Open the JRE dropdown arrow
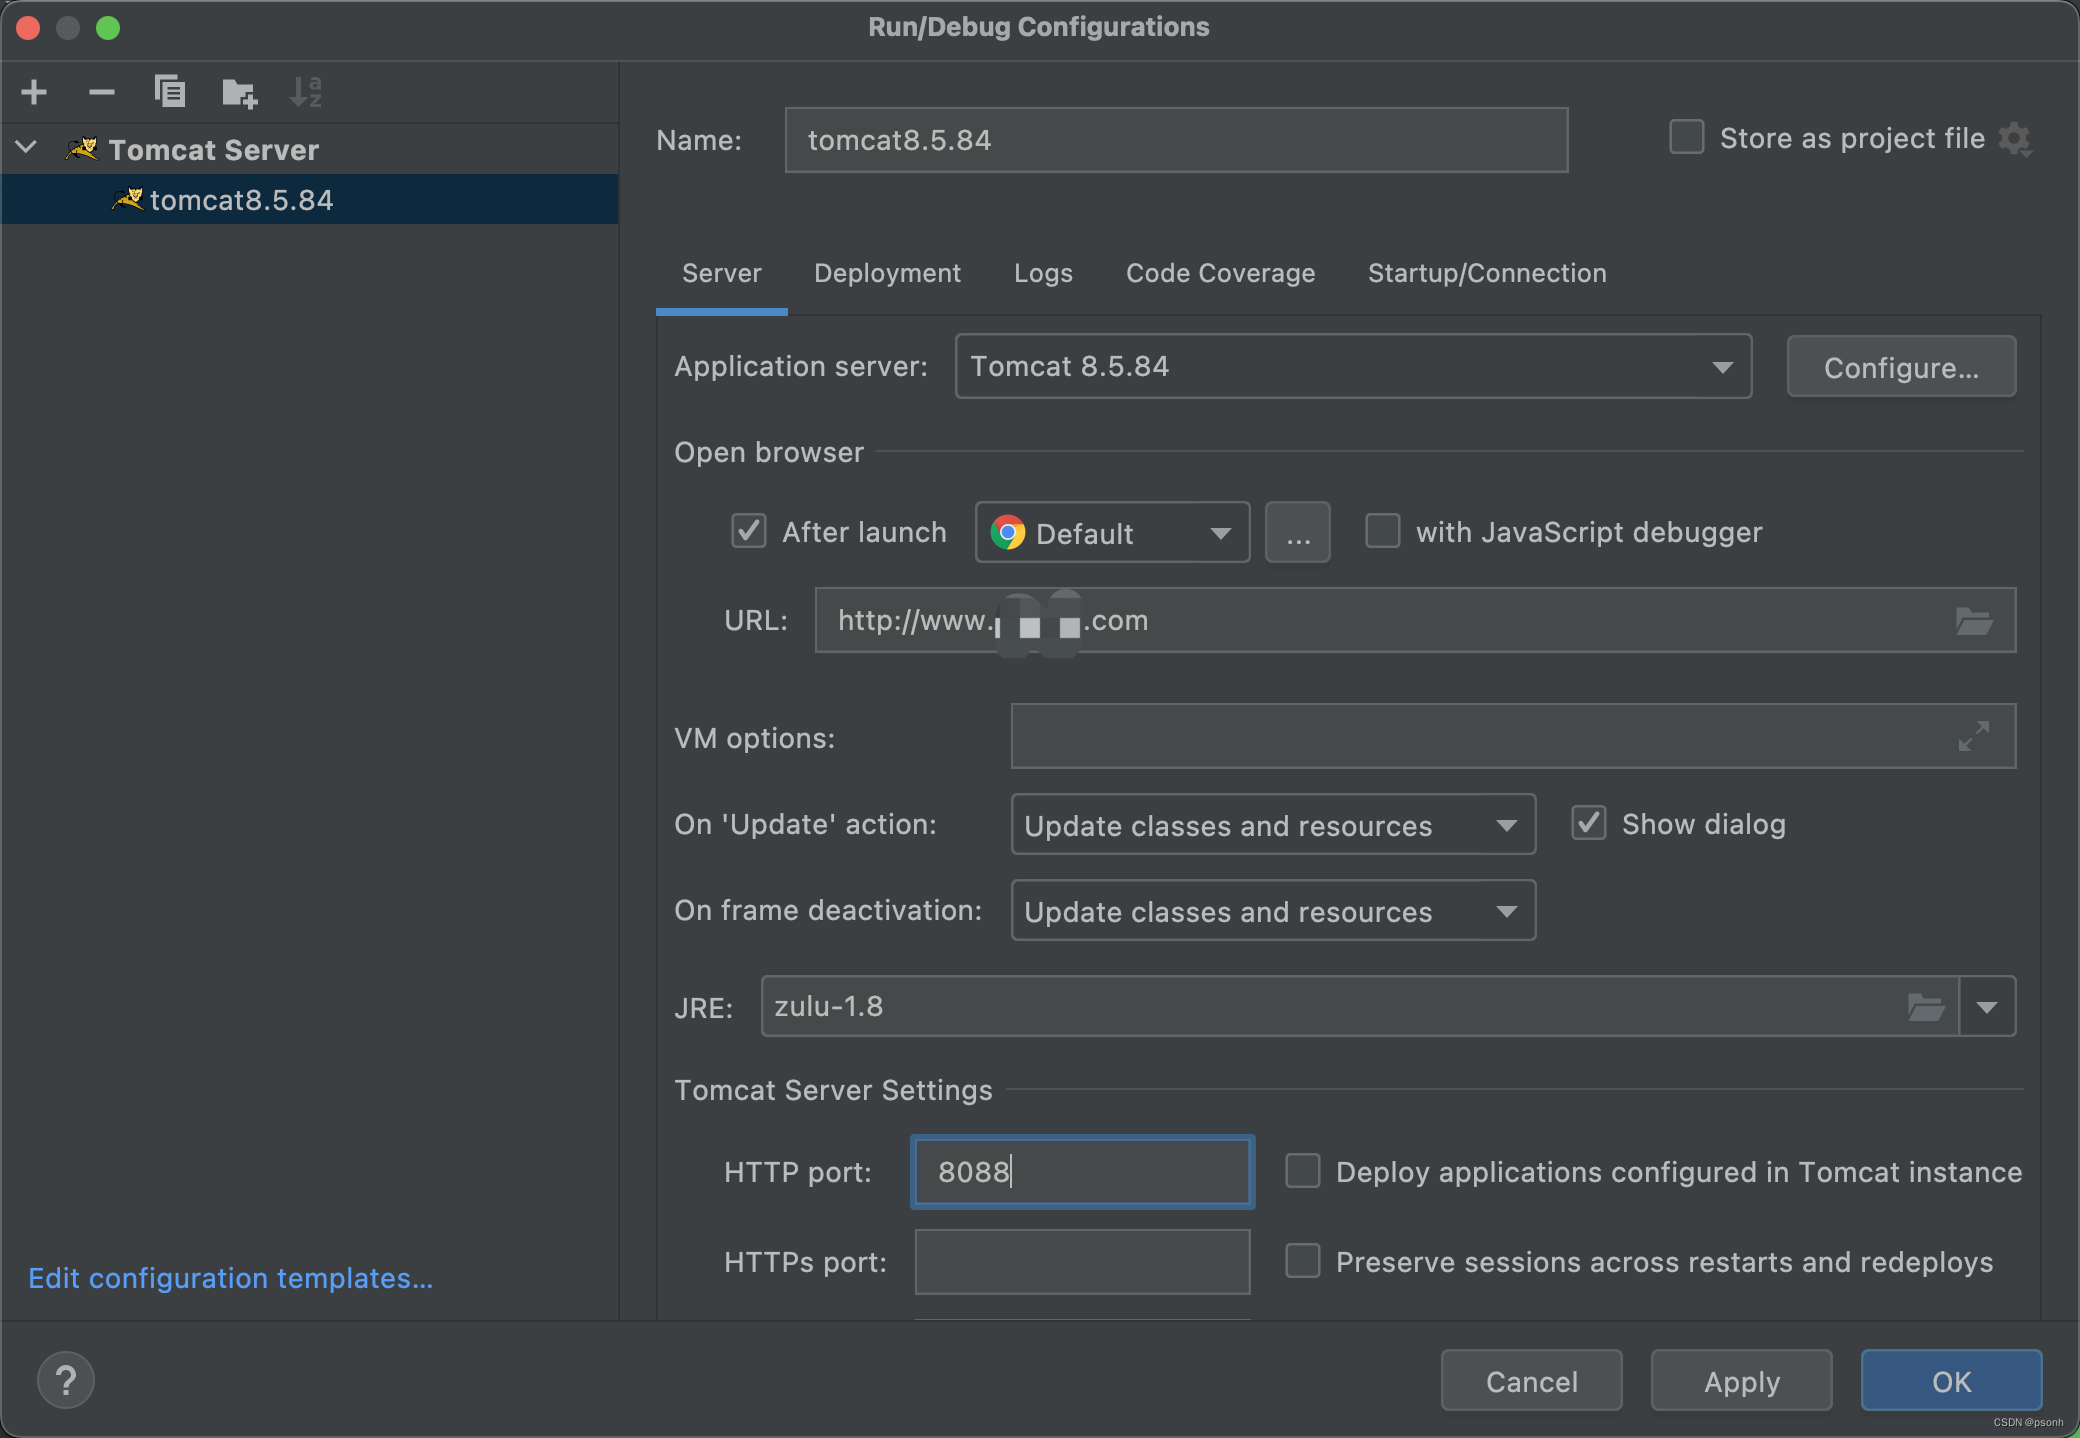 coord(1987,1007)
